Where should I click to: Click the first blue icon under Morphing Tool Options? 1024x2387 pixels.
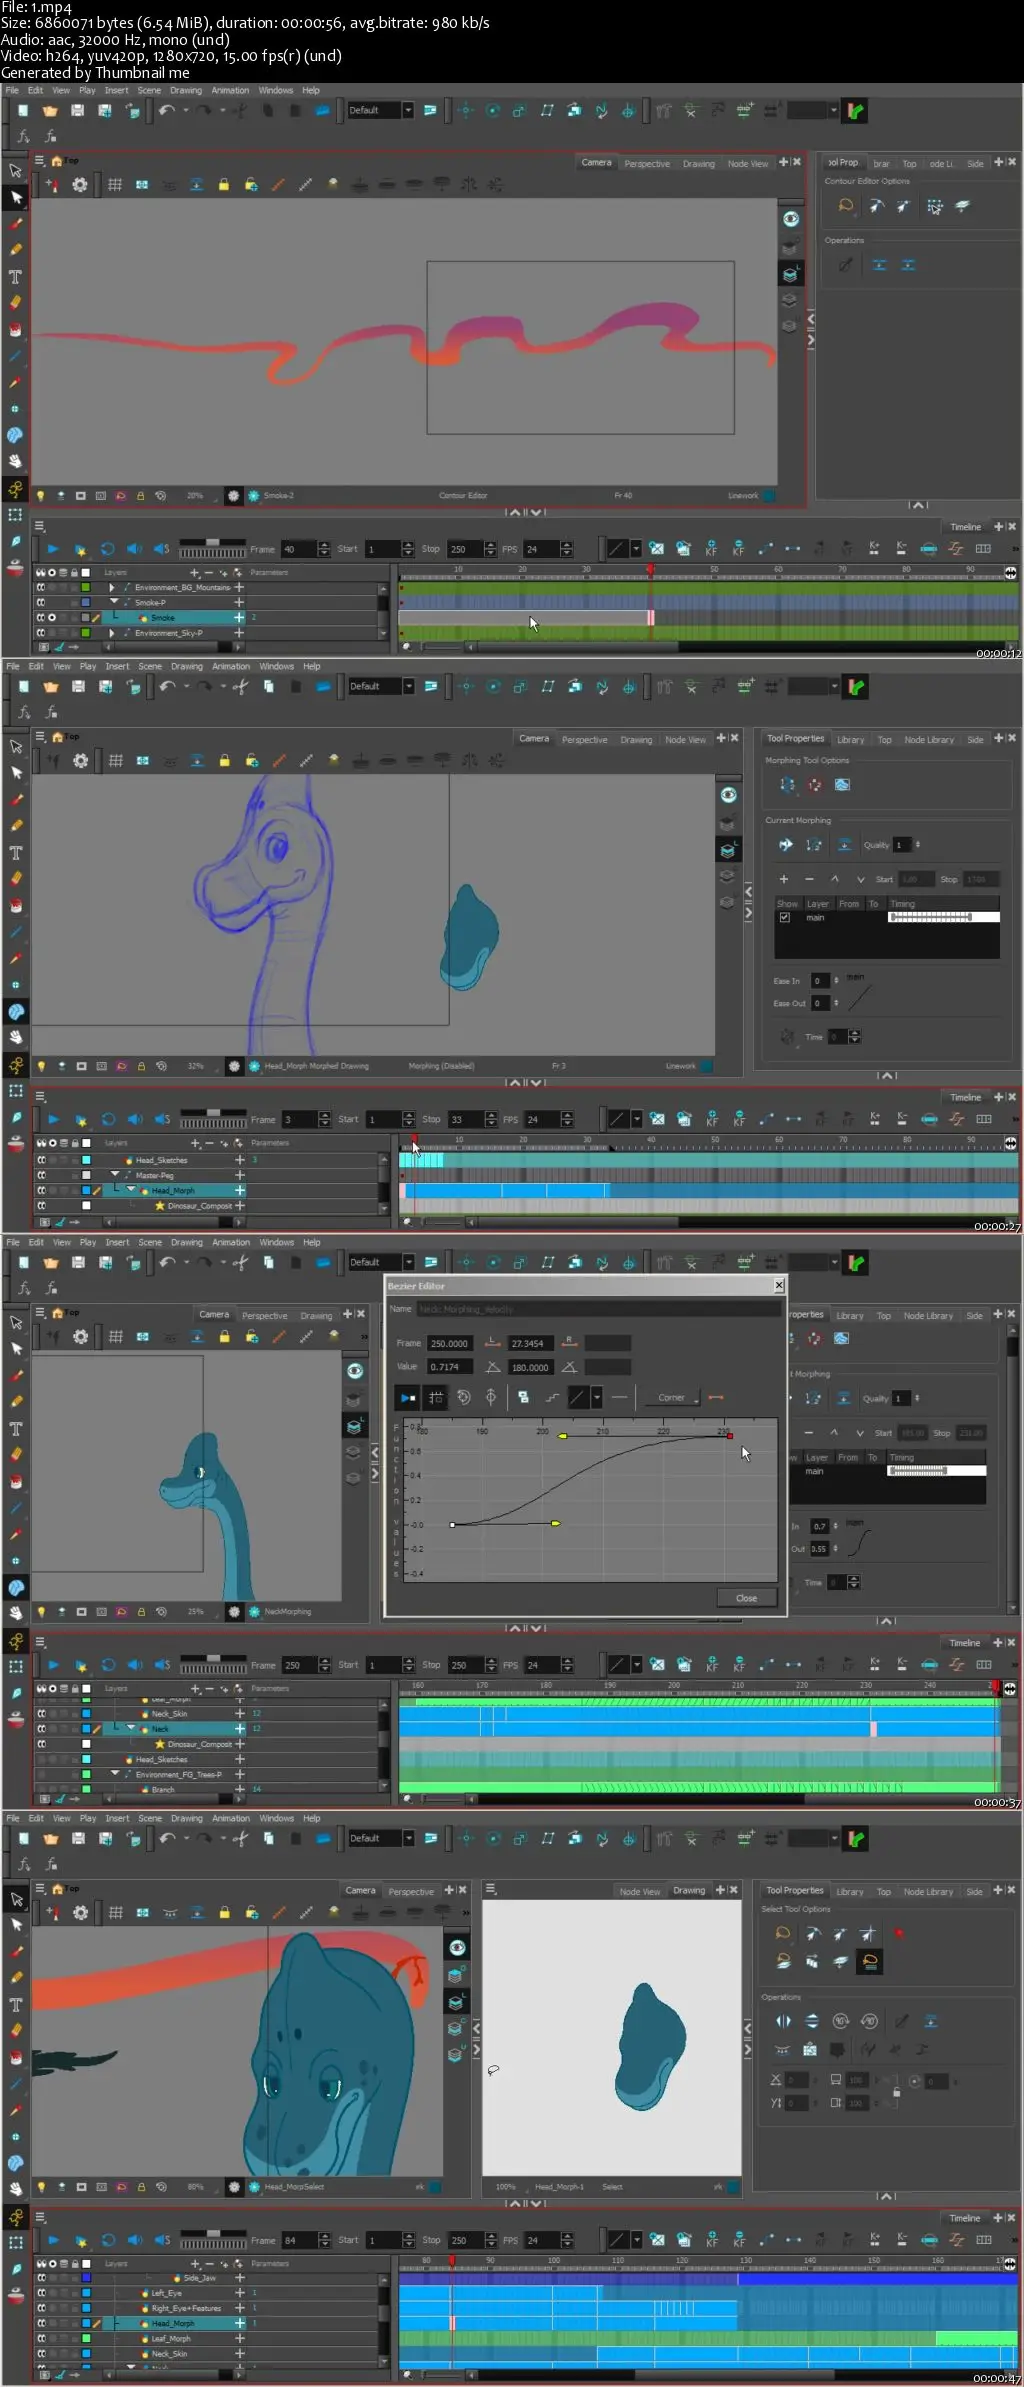pyautogui.click(x=787, y=785)
